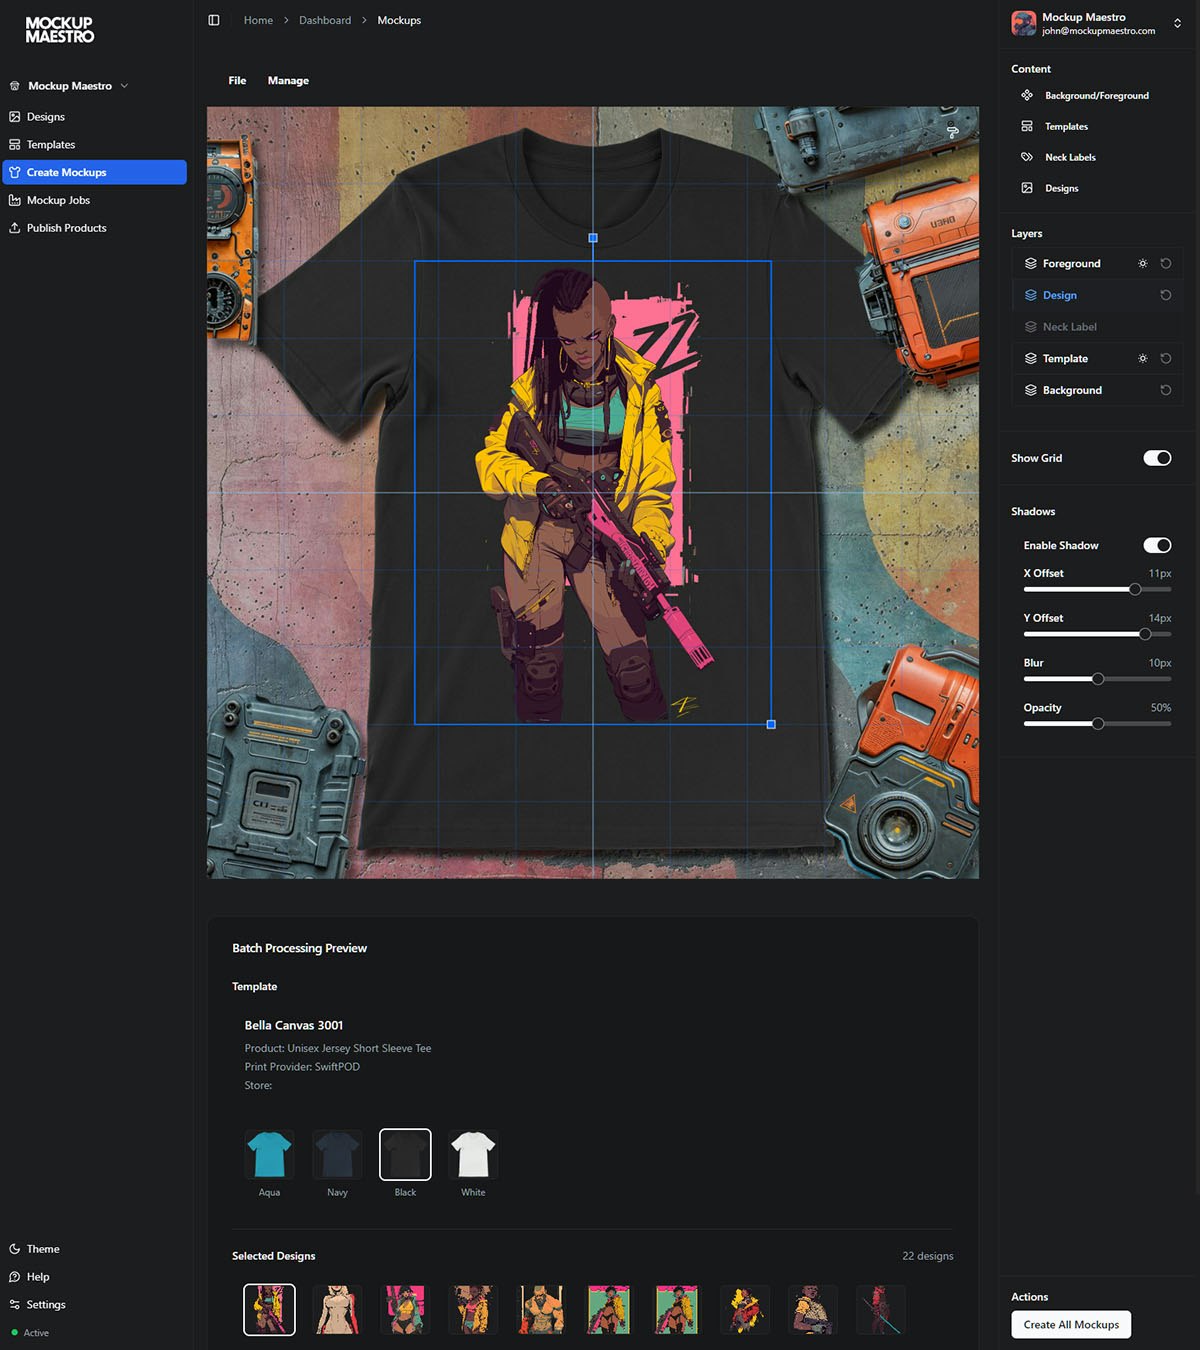This screenshot has height=1350, width=1200.
Task: Select the Navy shirt color
Action: (337, 1154)
